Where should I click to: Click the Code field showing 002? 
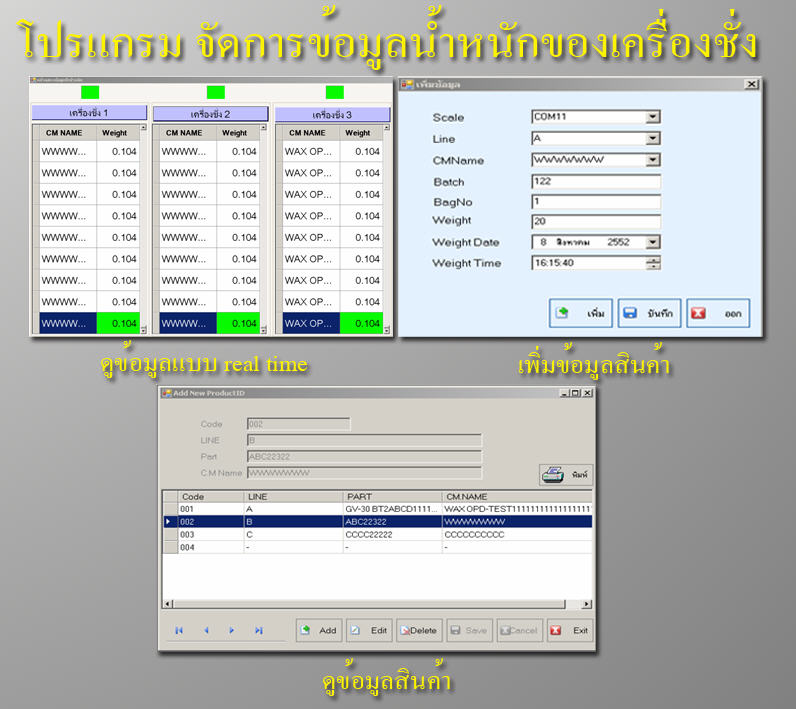pos(298,424)
